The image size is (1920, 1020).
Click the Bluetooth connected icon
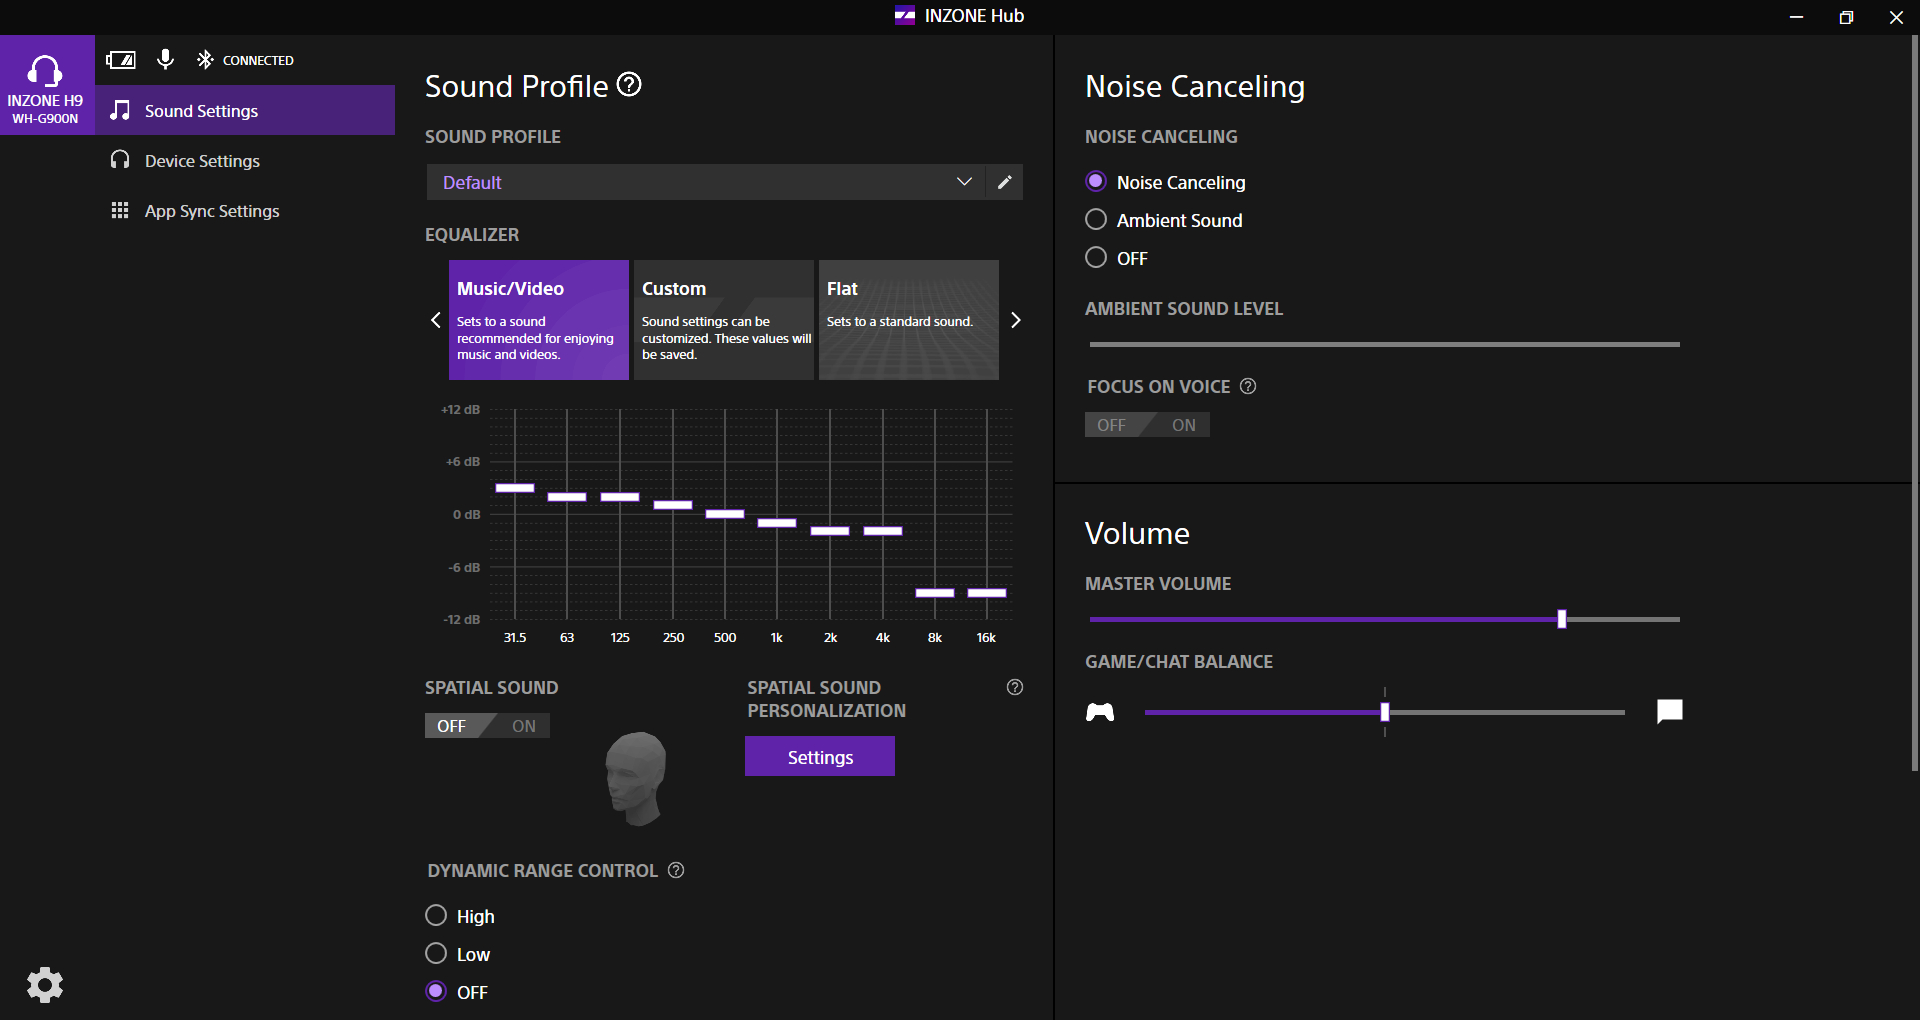(x=205, y=60)
